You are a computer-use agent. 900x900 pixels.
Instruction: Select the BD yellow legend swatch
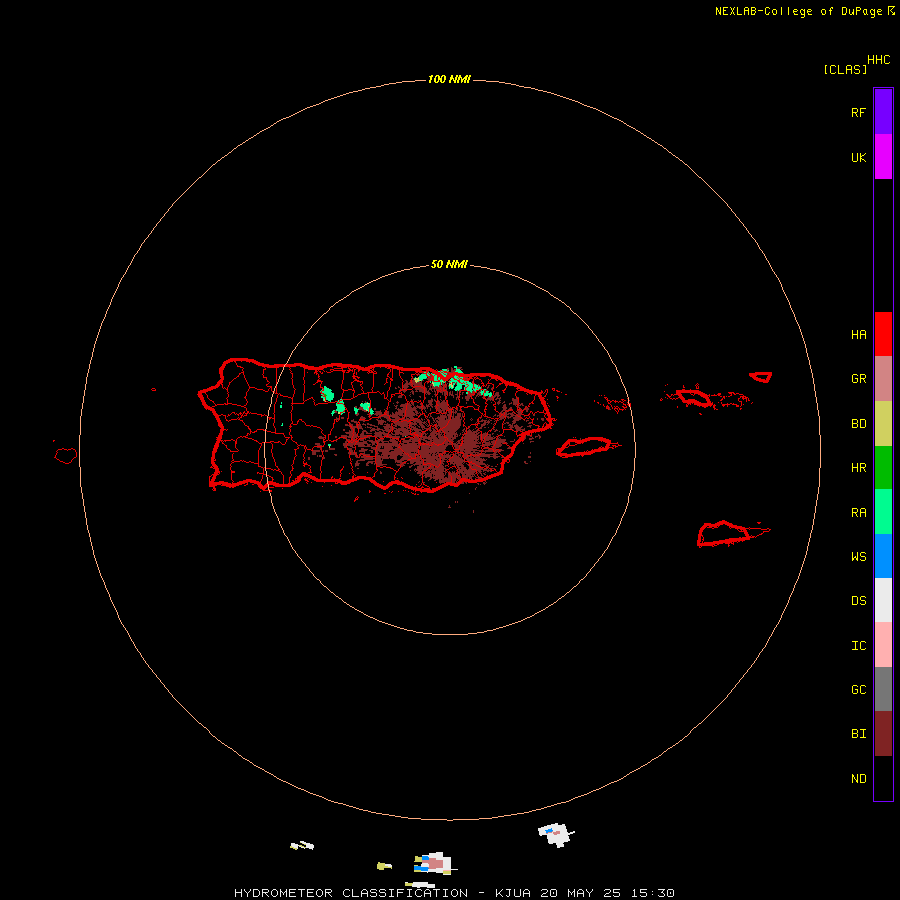[x=883, y=424]
